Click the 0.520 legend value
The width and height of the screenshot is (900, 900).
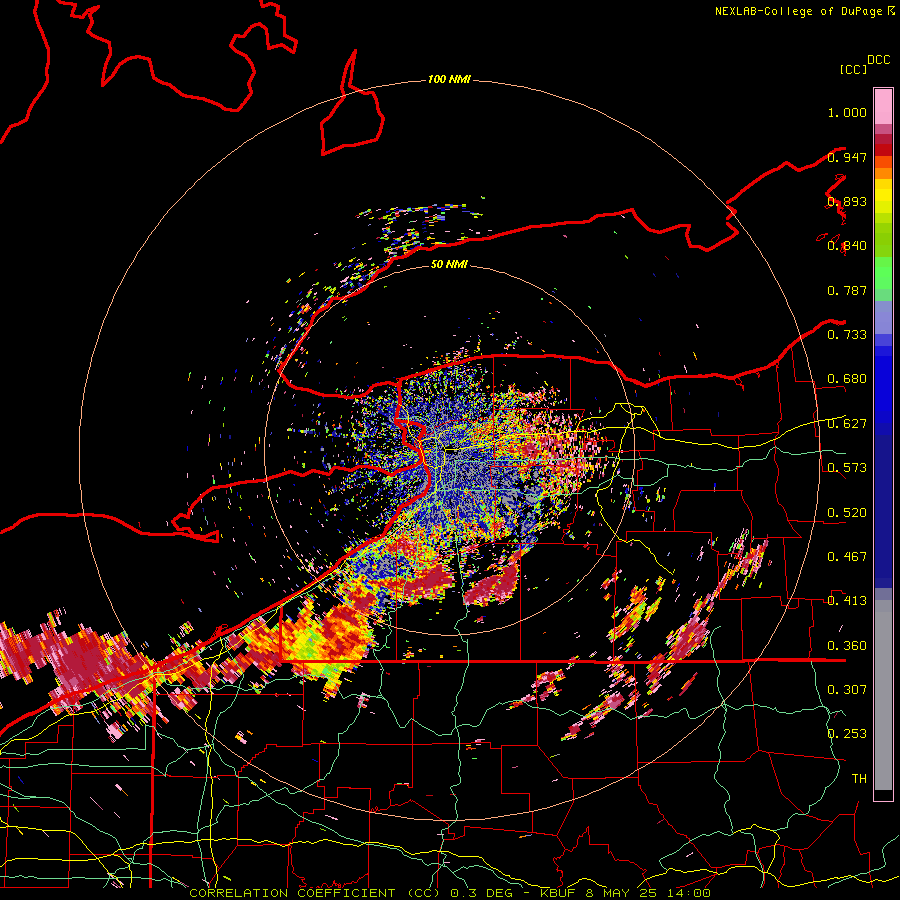[847, 513]
